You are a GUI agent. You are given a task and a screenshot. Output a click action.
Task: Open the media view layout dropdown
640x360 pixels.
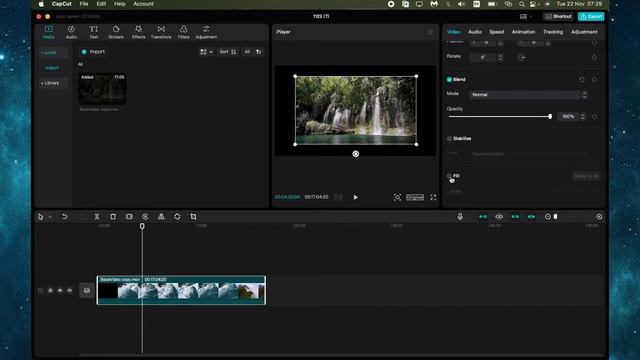207,52
